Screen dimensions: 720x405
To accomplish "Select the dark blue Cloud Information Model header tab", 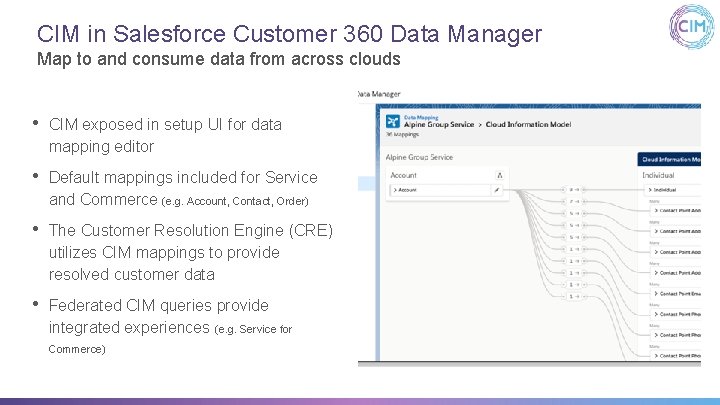I will (669, 159).
